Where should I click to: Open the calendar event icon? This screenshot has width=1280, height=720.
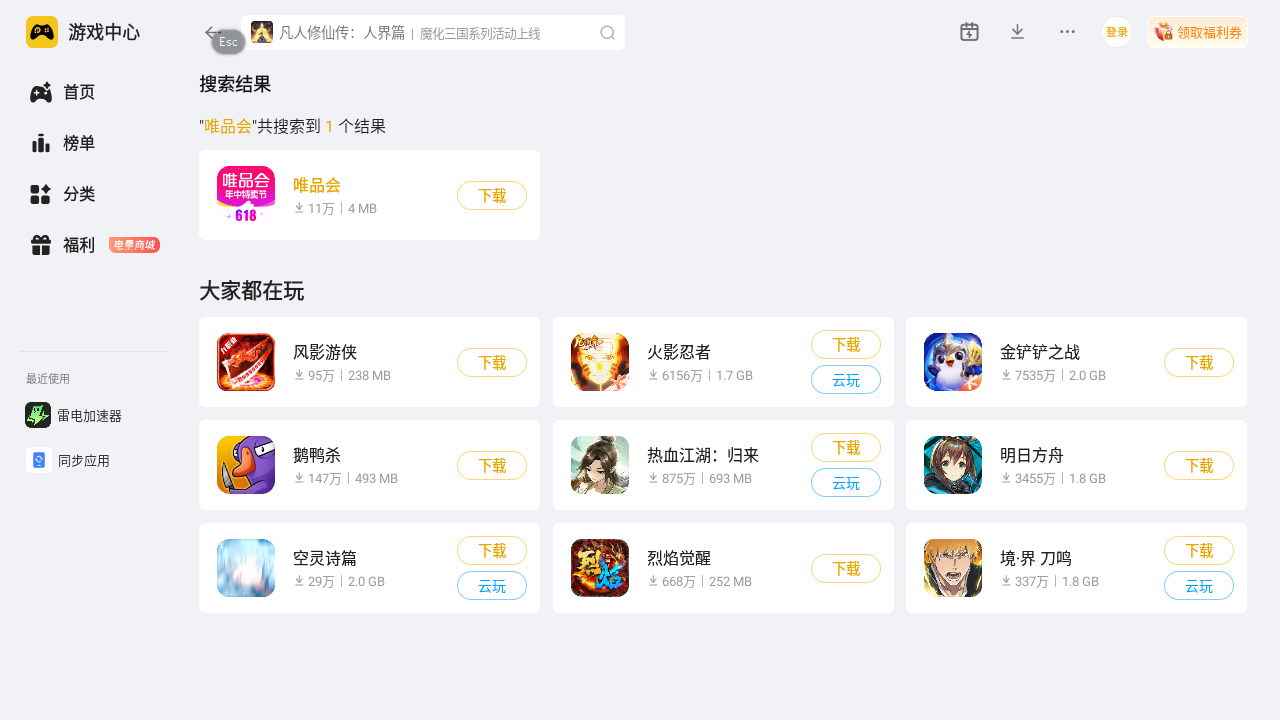point(969,32)
